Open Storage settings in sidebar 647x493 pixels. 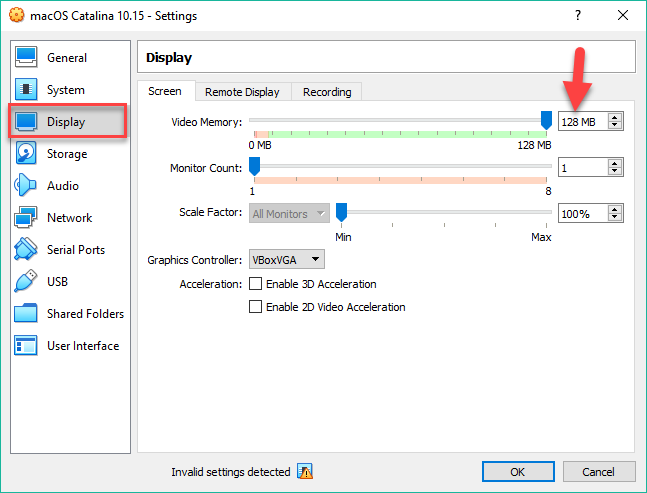(66, 154)
